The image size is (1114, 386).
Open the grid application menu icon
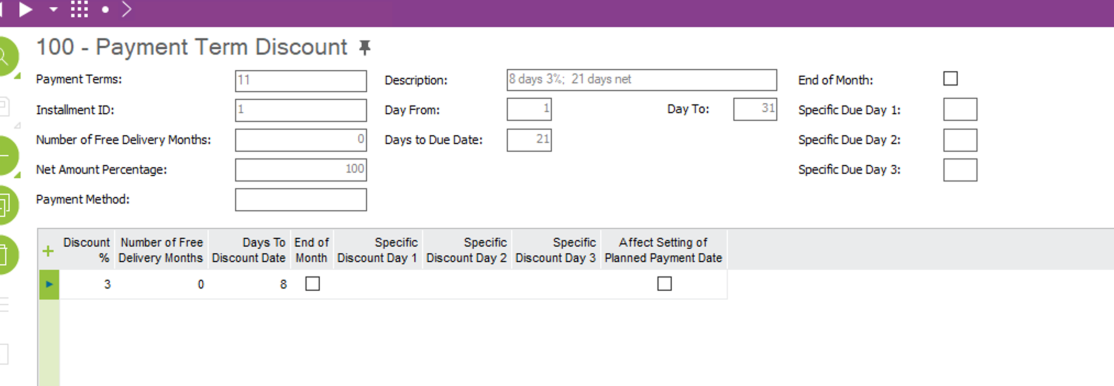tap(80, 9)
